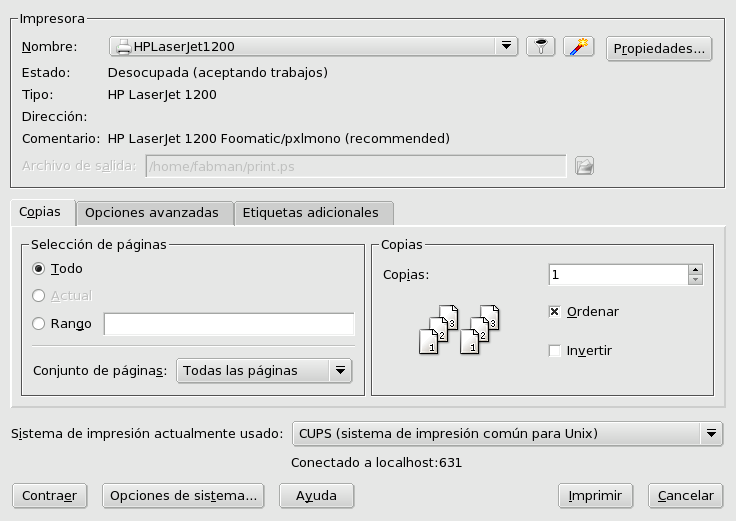
Task: Click the Opciones de sistema... button
Action: (183, 496)
